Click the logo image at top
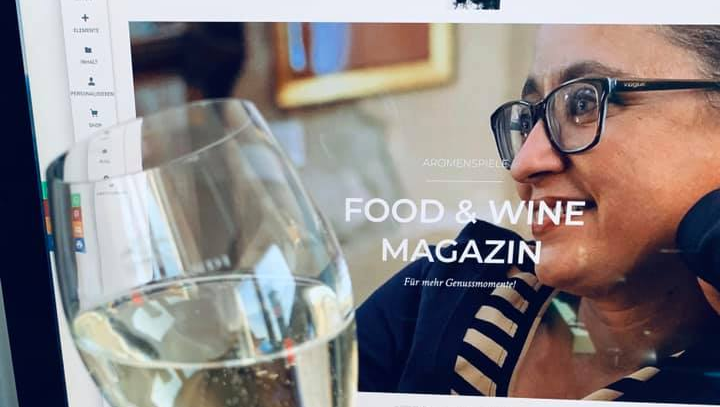The width and height of the screenshot is (720, 407). tap(476, 4)
